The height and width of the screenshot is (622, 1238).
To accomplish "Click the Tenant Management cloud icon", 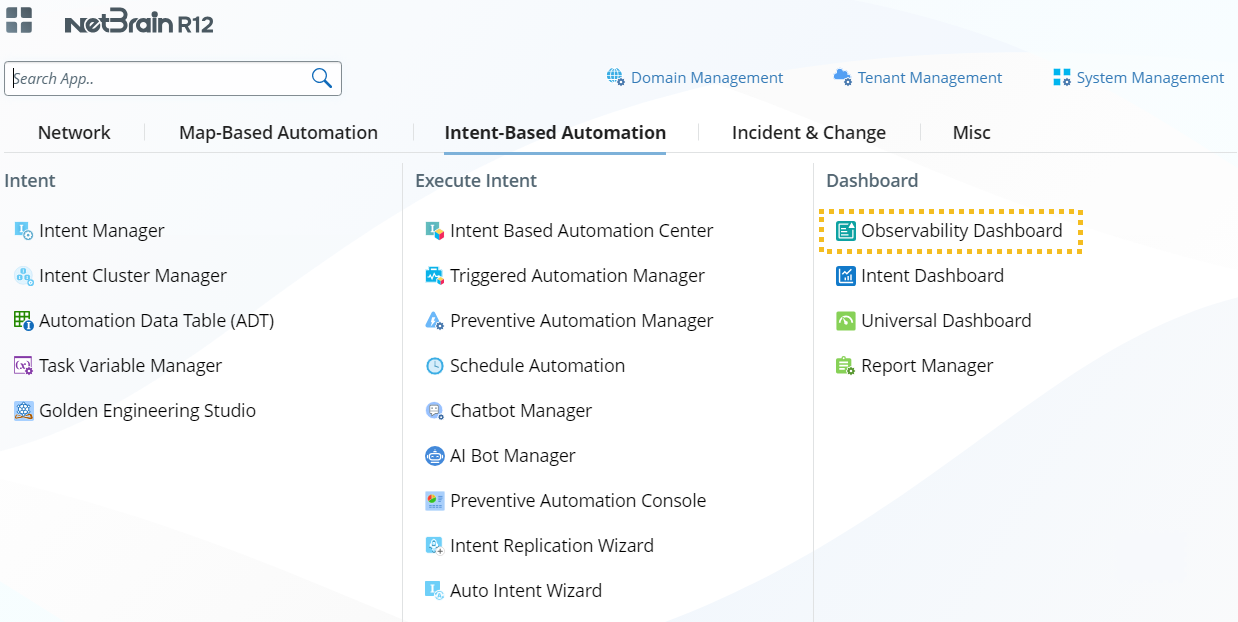I will [843, 77].
